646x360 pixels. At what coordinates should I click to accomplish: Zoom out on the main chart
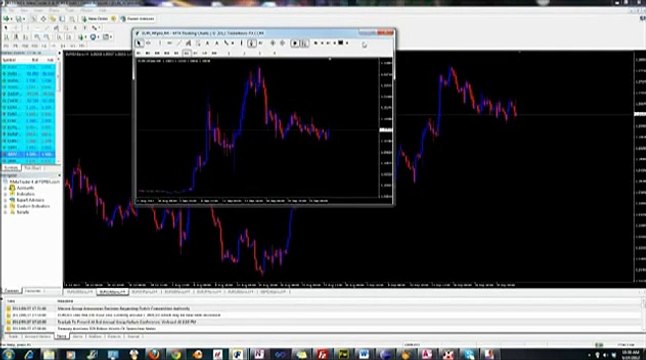pyautogui.click(x=47, y=37)
